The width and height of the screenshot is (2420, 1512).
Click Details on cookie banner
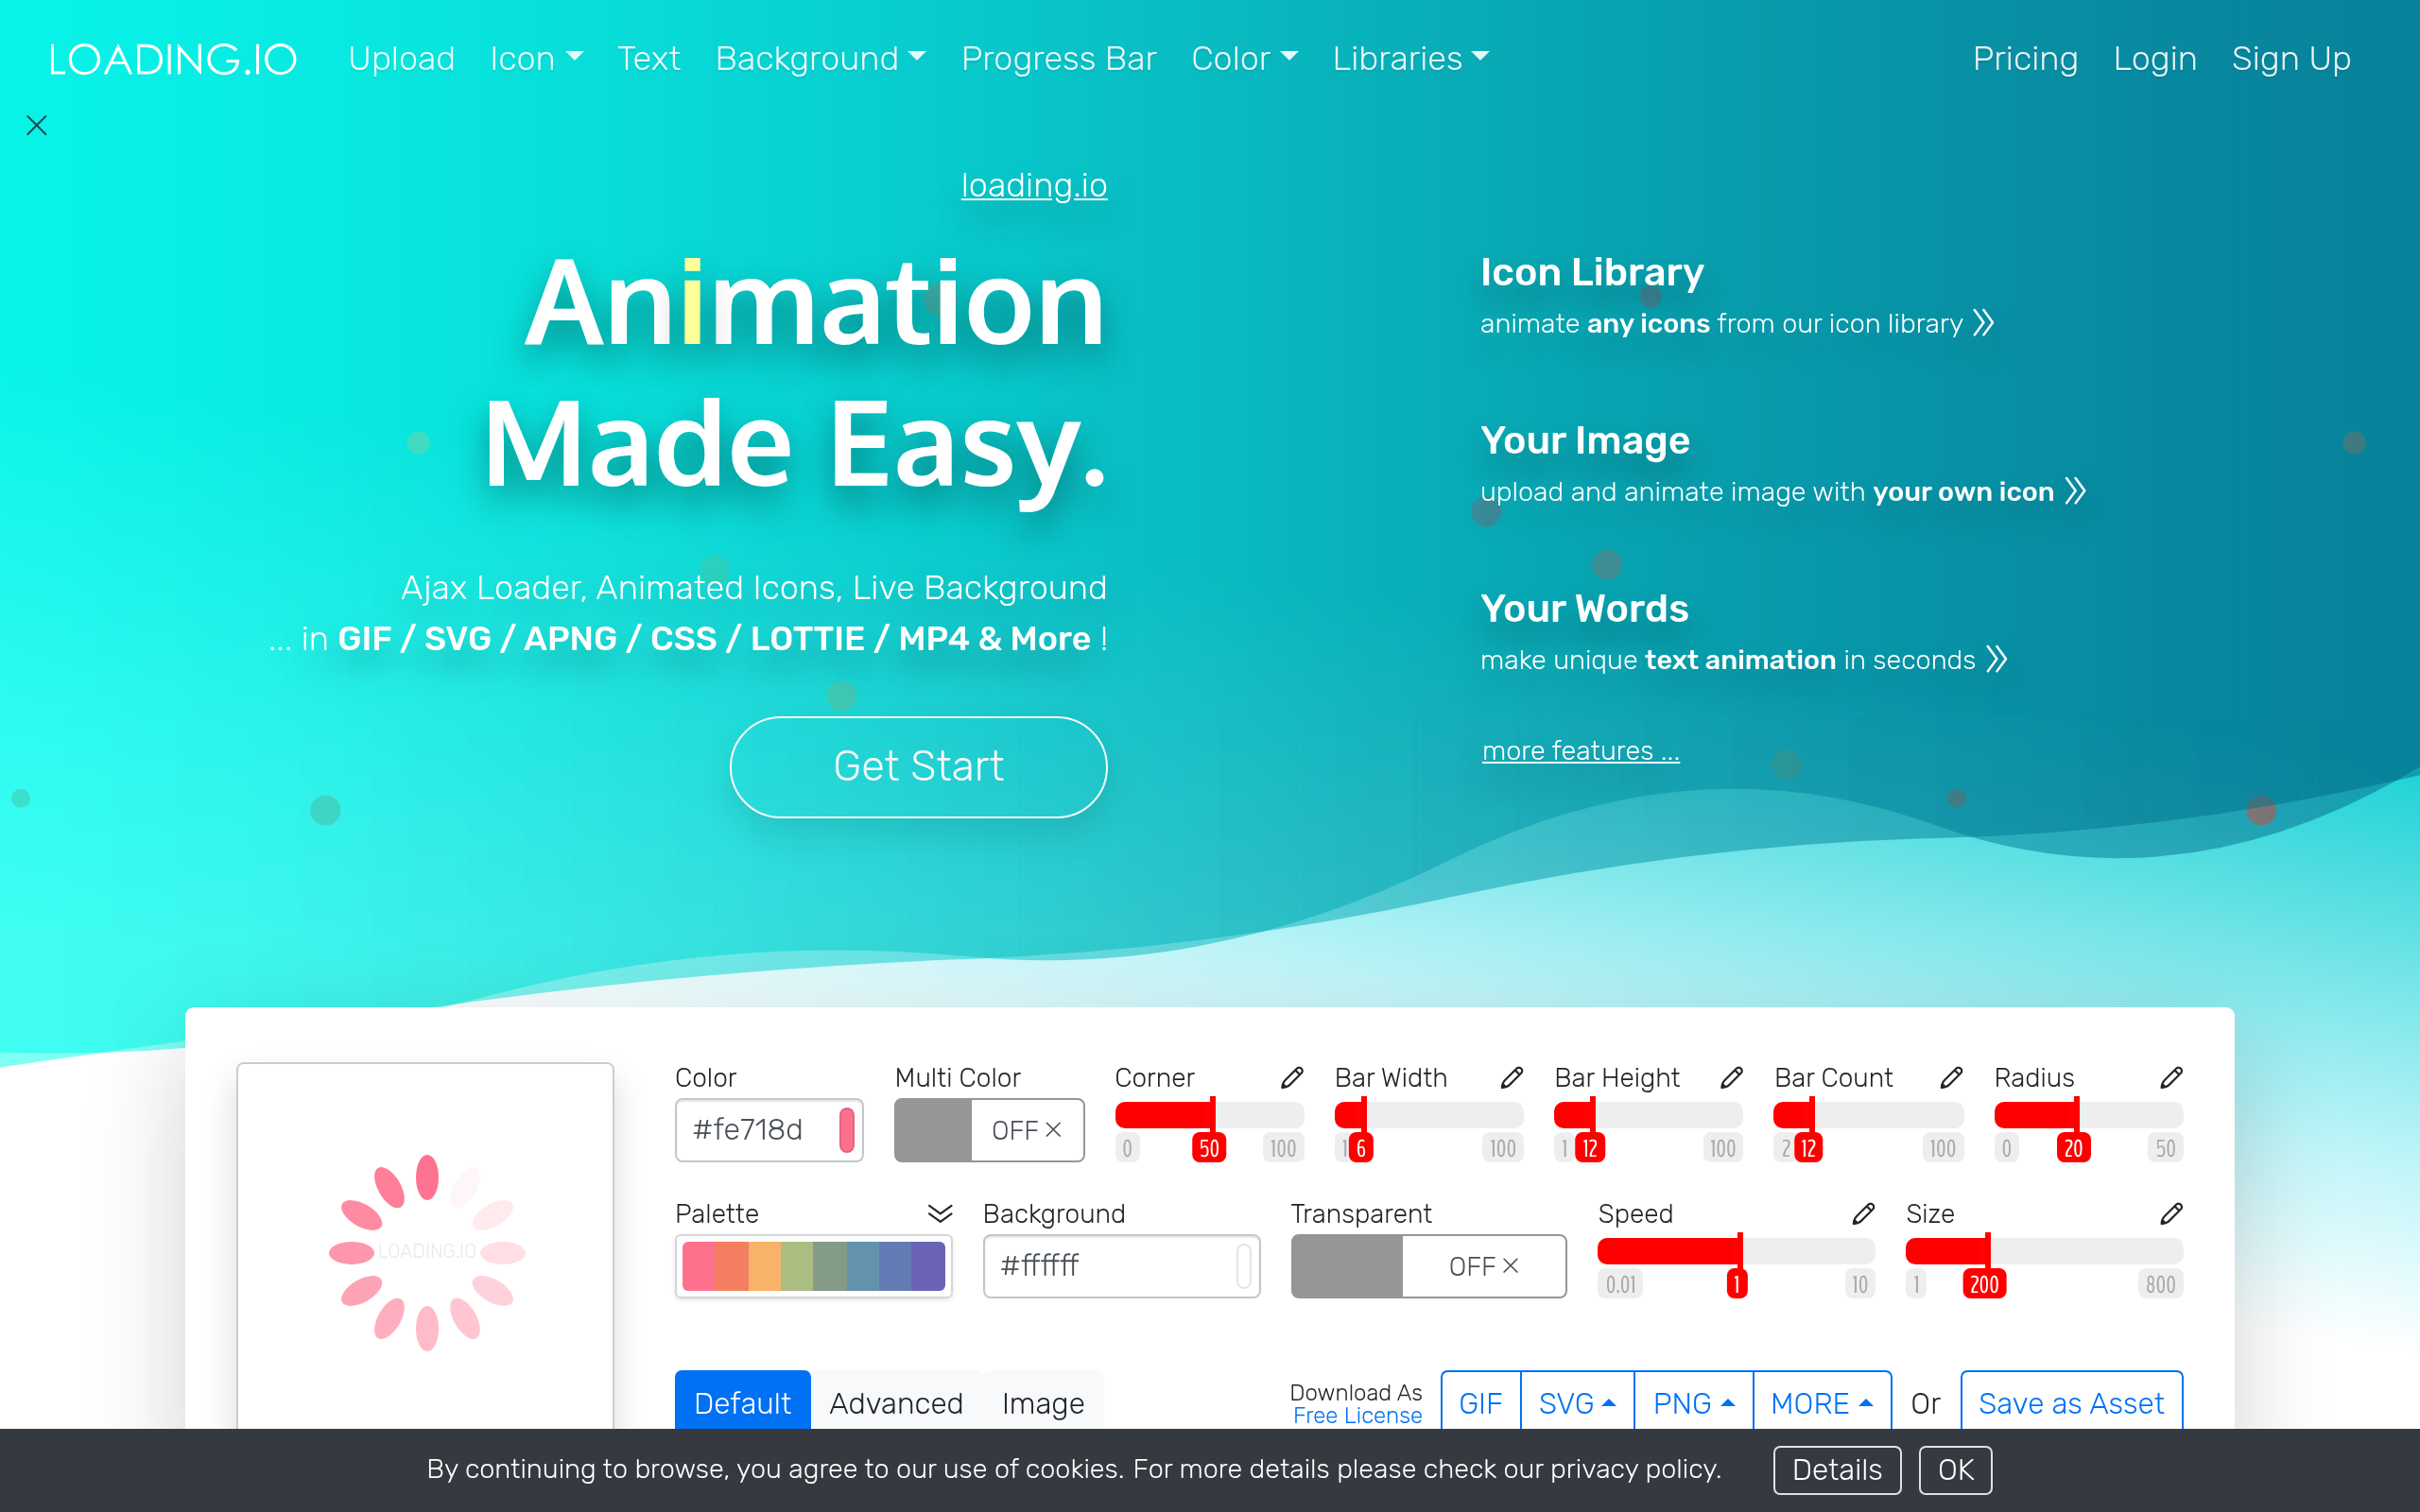point(1837,1469)
